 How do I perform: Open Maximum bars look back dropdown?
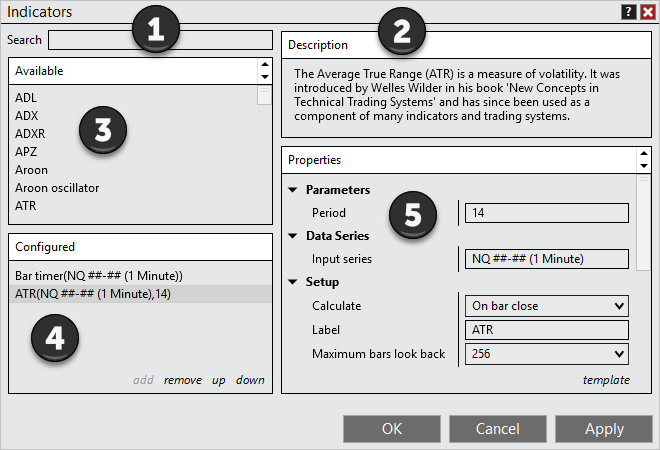pos(546,354)
